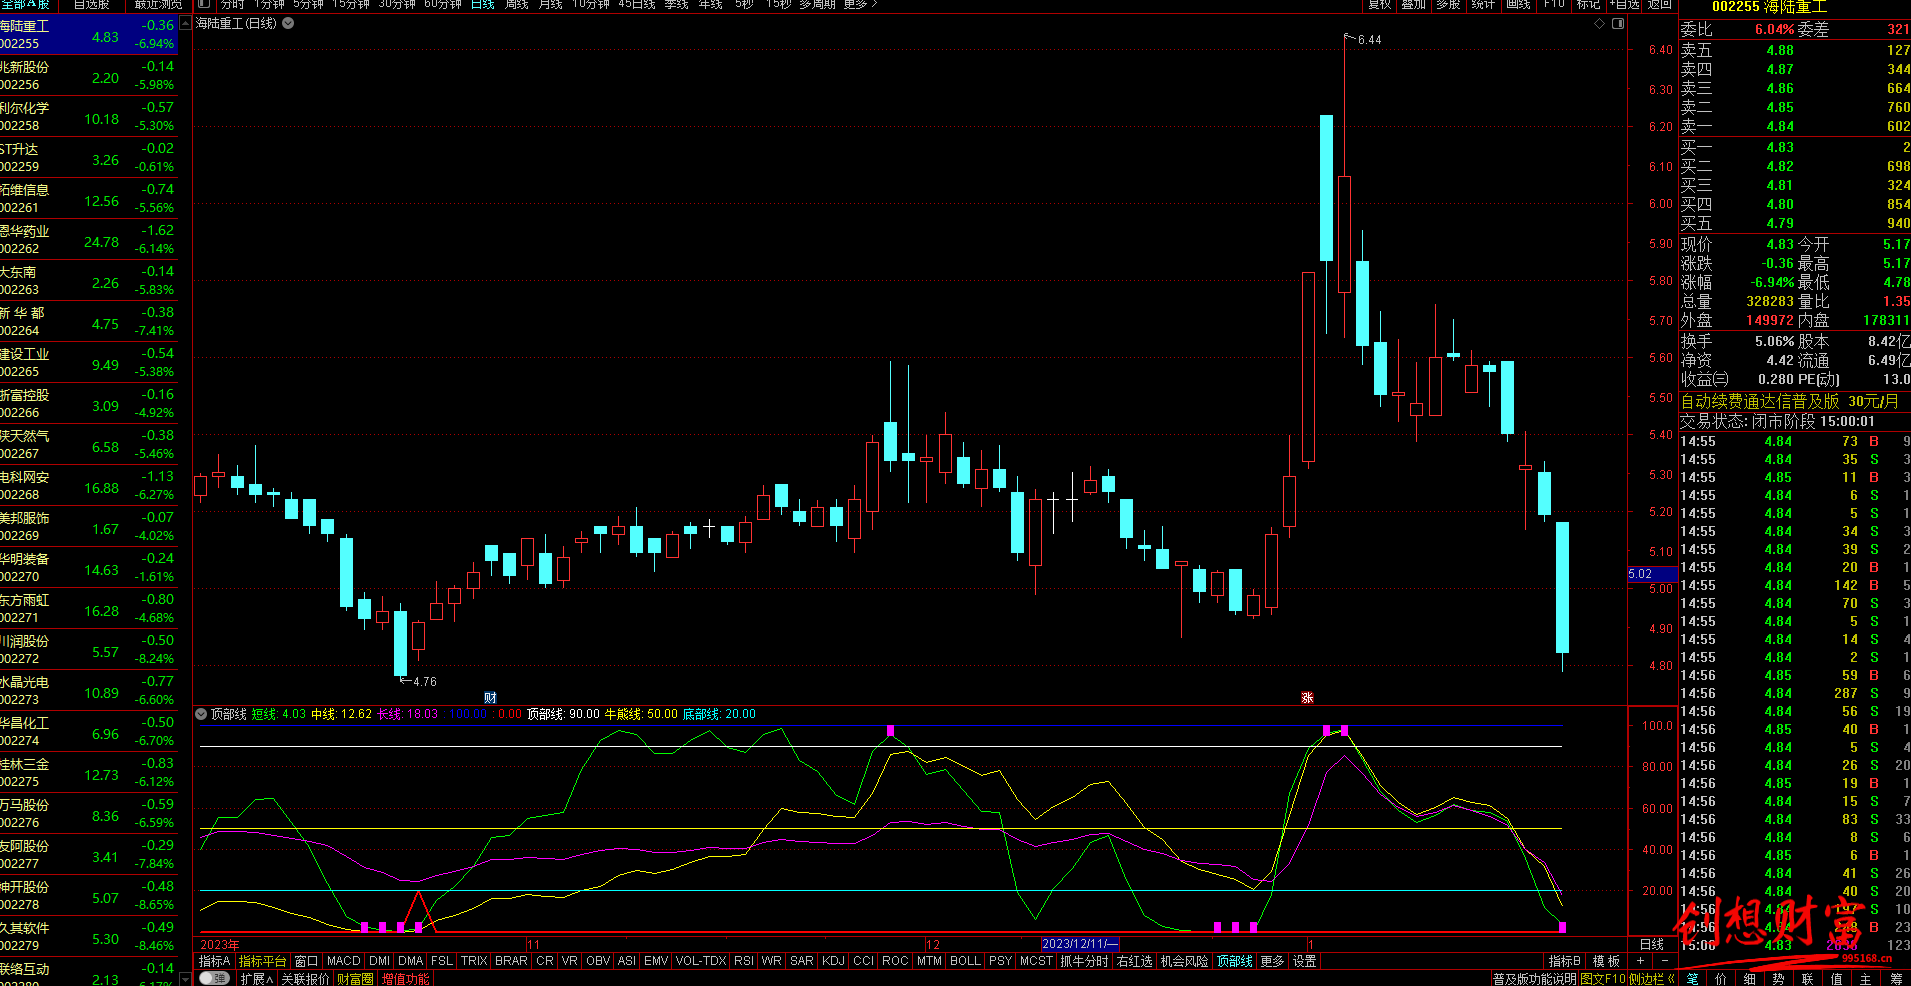Click the 指标A button
Screen dimensions: 1911x986
click(215, 961)
